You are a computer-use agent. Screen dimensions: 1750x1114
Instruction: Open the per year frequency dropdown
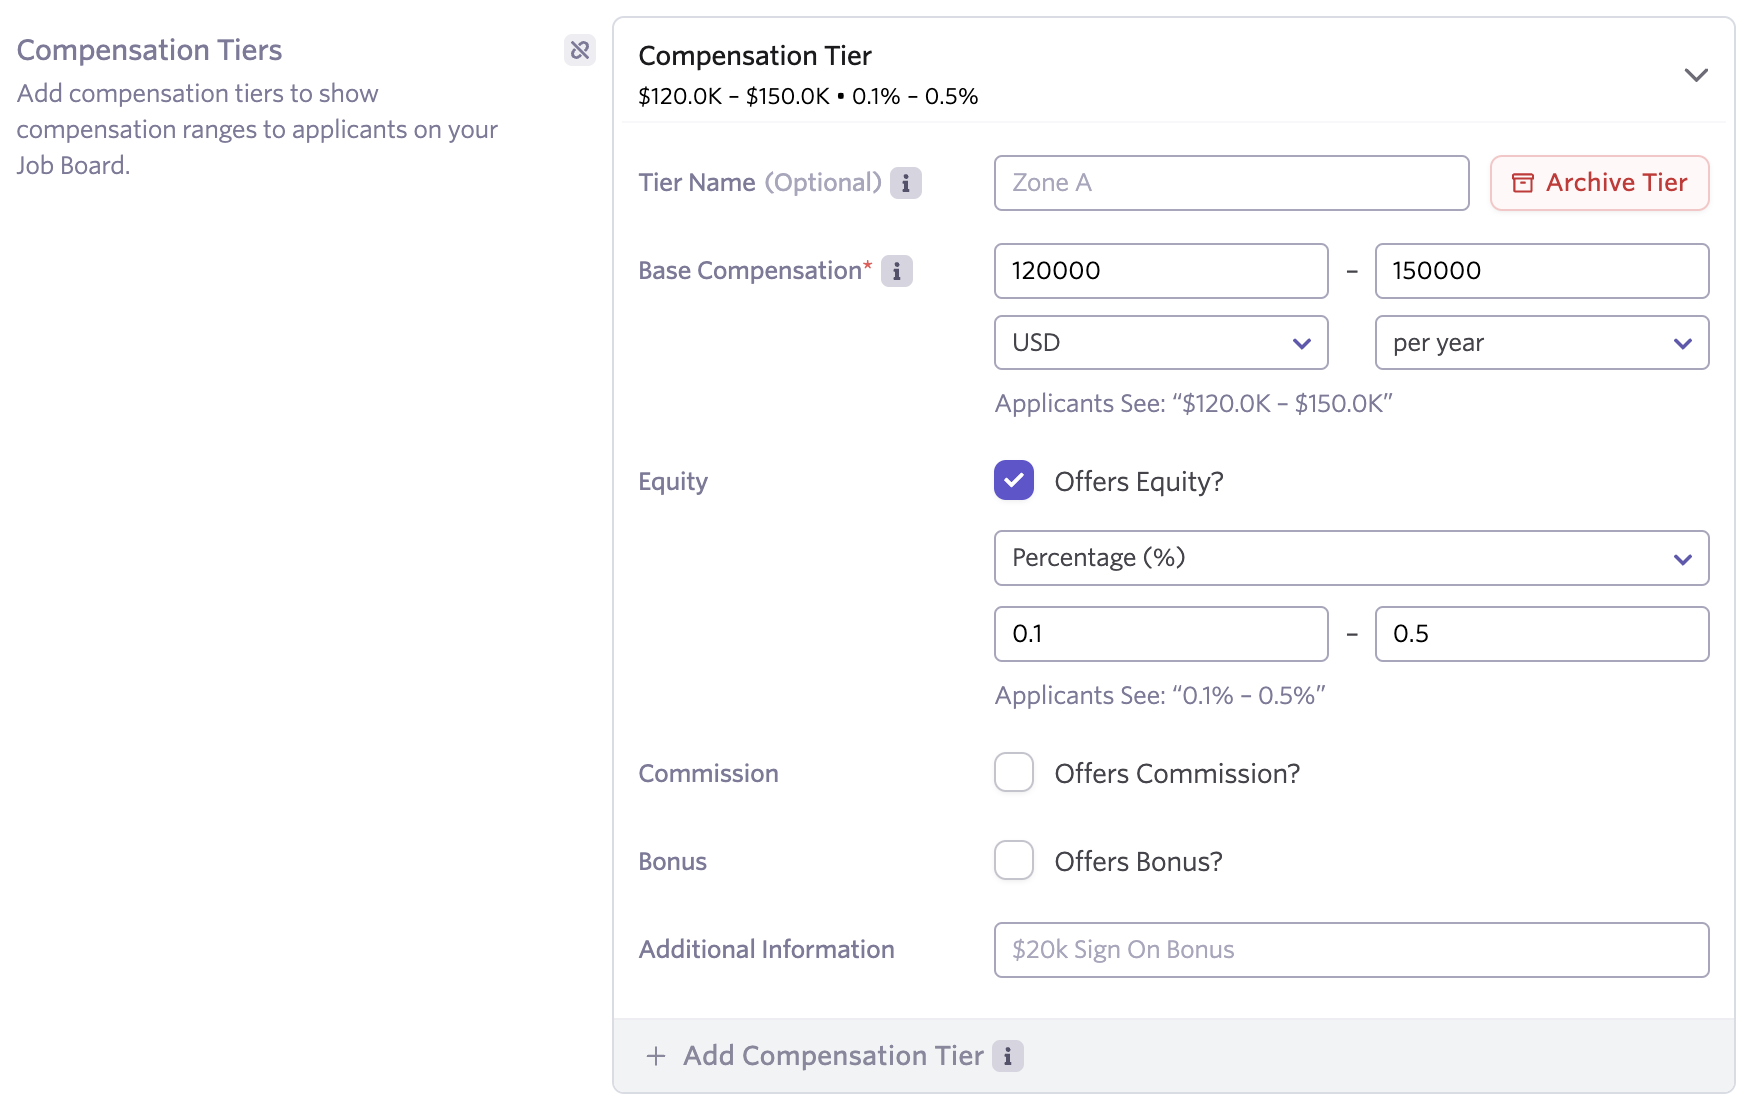[x=1541, y=343]
